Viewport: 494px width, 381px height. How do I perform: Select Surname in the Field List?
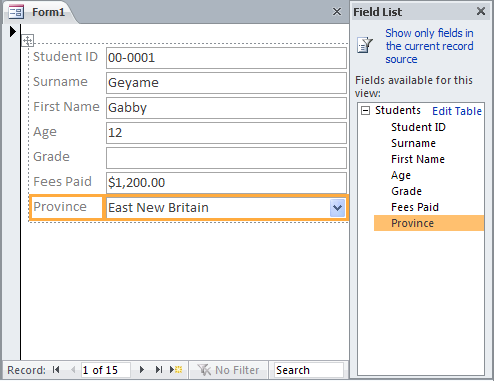click(x=413, y=143)
